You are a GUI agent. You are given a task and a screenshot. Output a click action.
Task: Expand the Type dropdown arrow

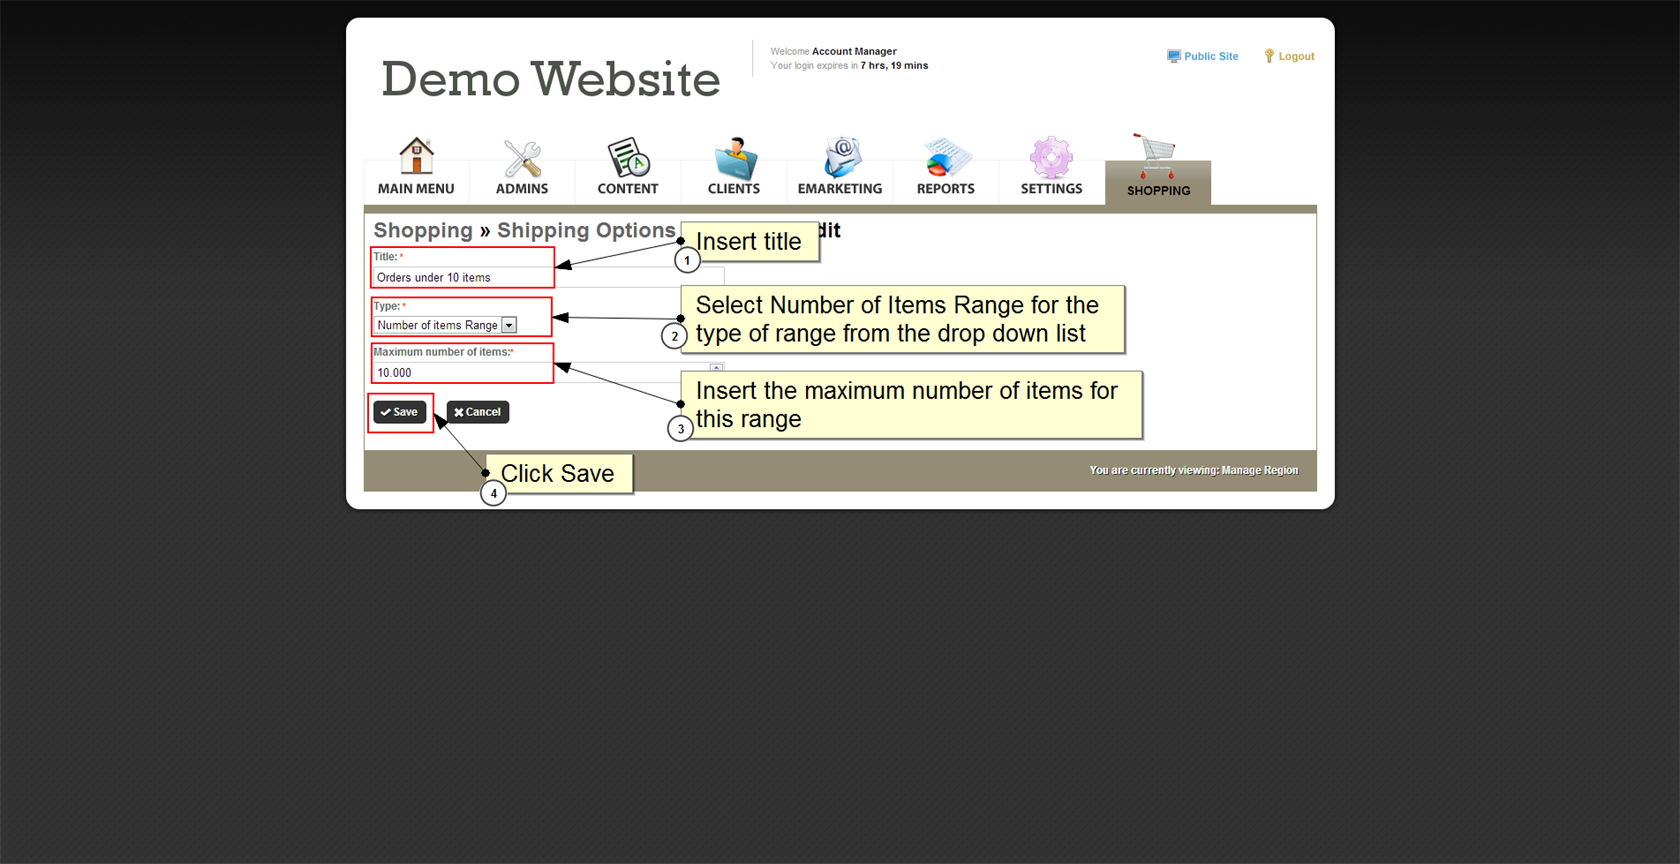tap(509, 325)
